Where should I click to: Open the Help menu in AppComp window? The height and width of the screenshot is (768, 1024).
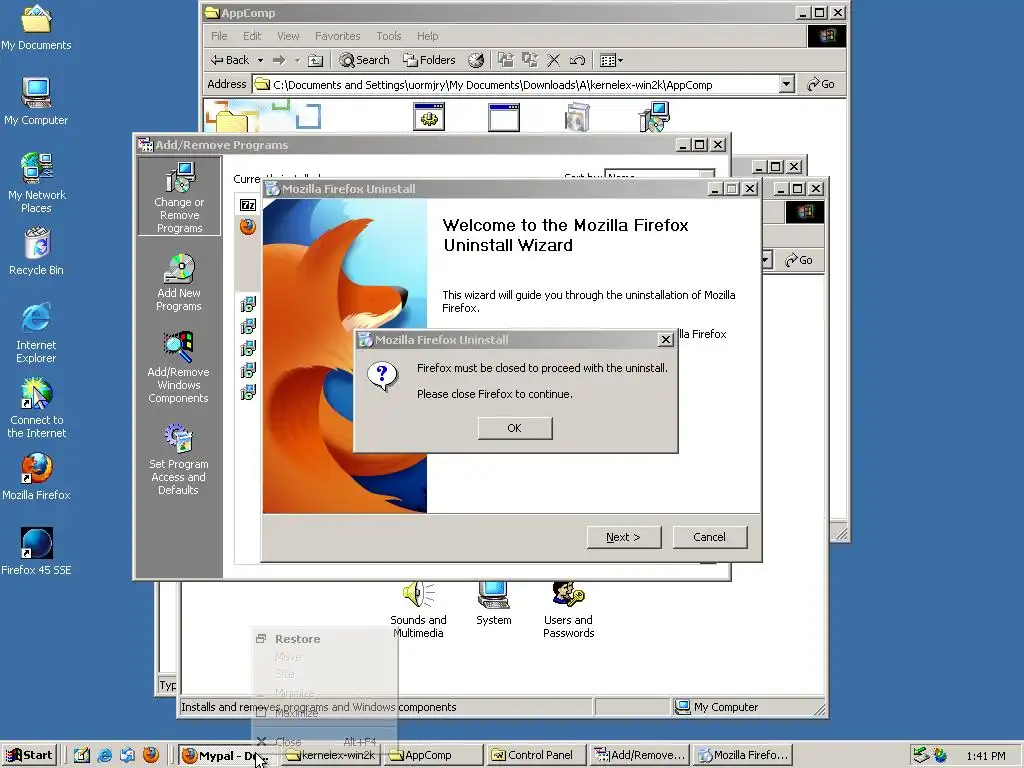[428, 36]
